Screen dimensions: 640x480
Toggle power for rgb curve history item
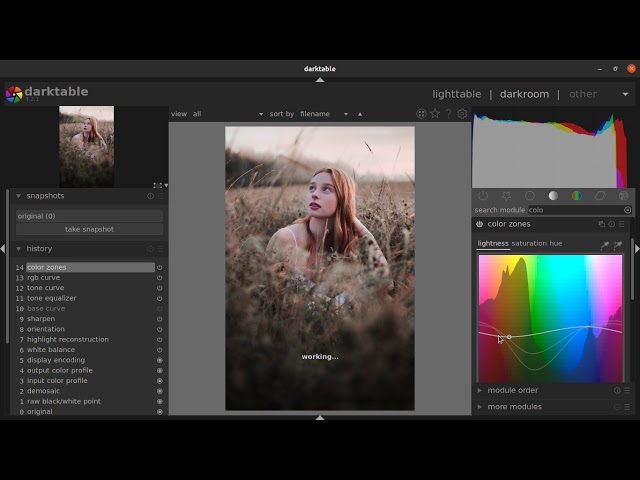[x=160, y=278]
